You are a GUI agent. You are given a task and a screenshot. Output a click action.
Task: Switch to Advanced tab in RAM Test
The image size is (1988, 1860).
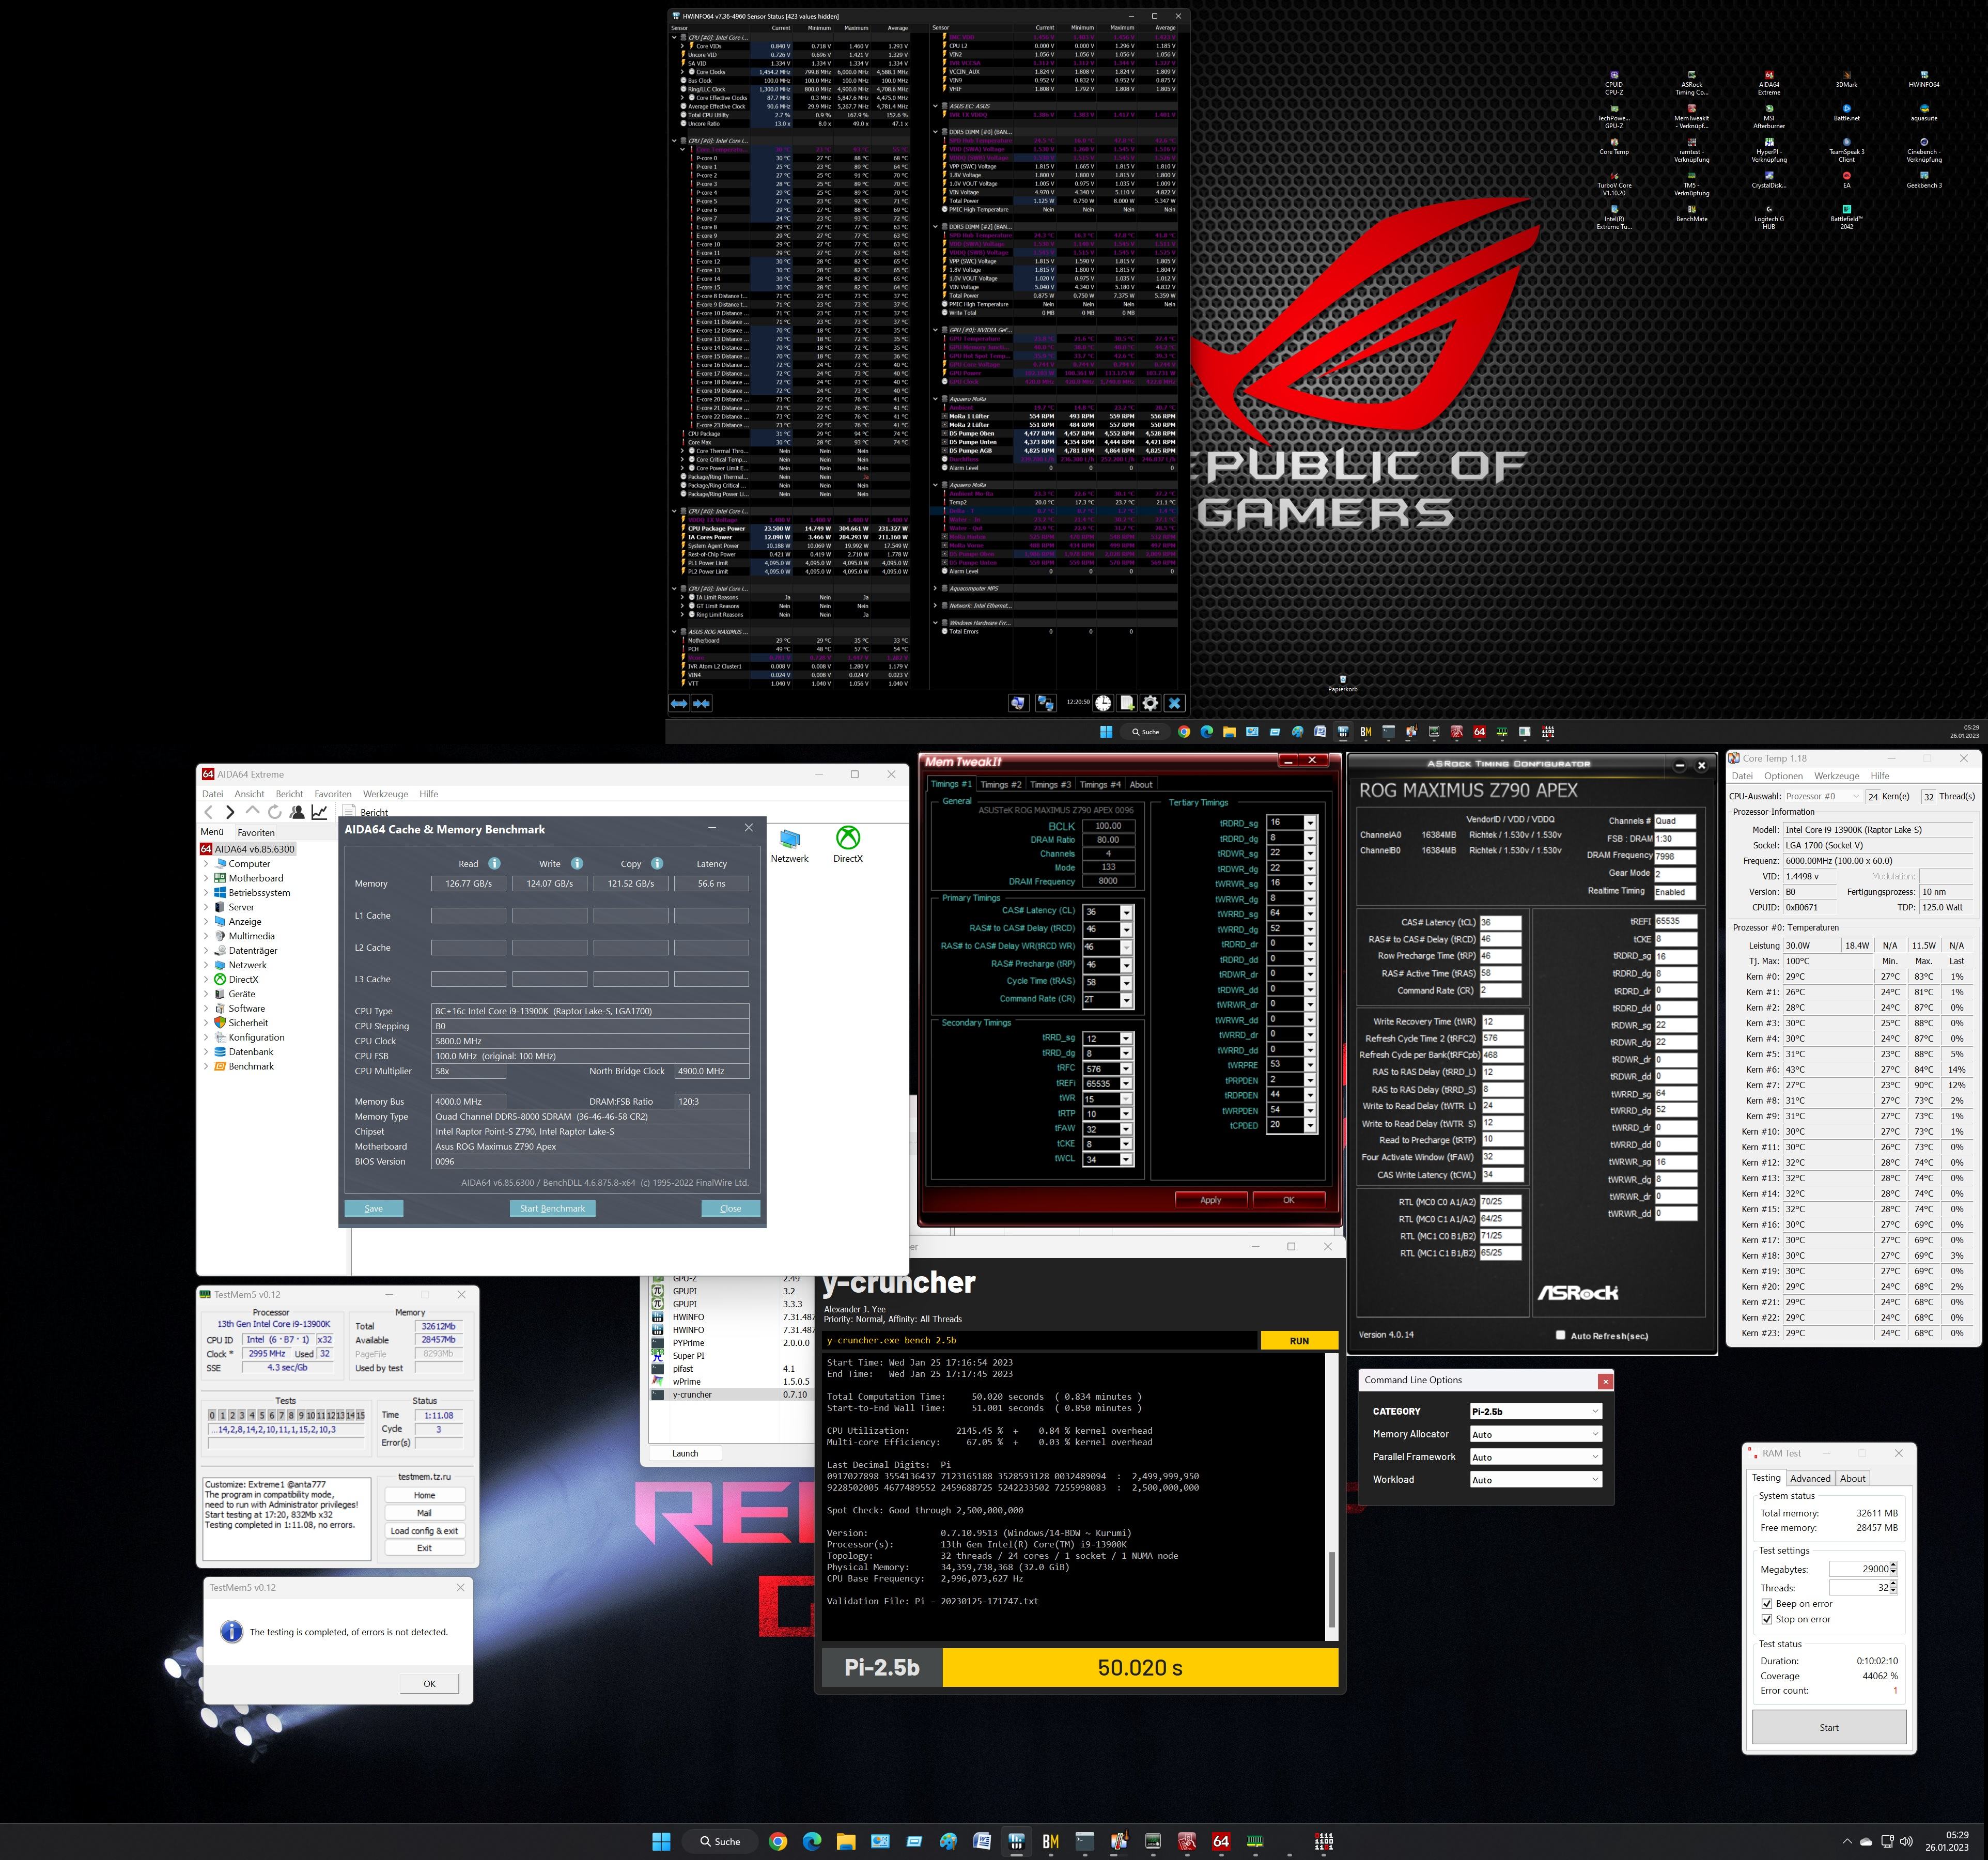[x=1810, y=1478]
